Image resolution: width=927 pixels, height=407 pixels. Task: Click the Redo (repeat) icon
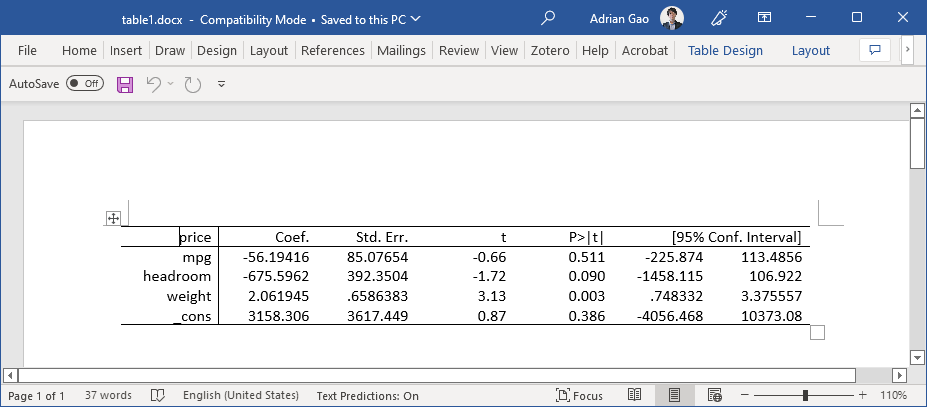point(192,85)
